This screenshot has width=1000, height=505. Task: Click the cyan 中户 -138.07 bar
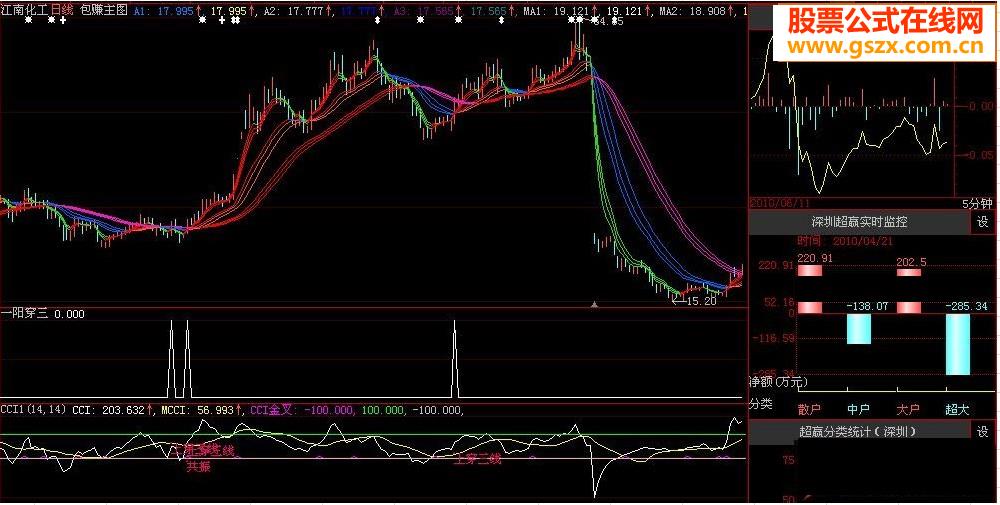click(x=859, y=328)
